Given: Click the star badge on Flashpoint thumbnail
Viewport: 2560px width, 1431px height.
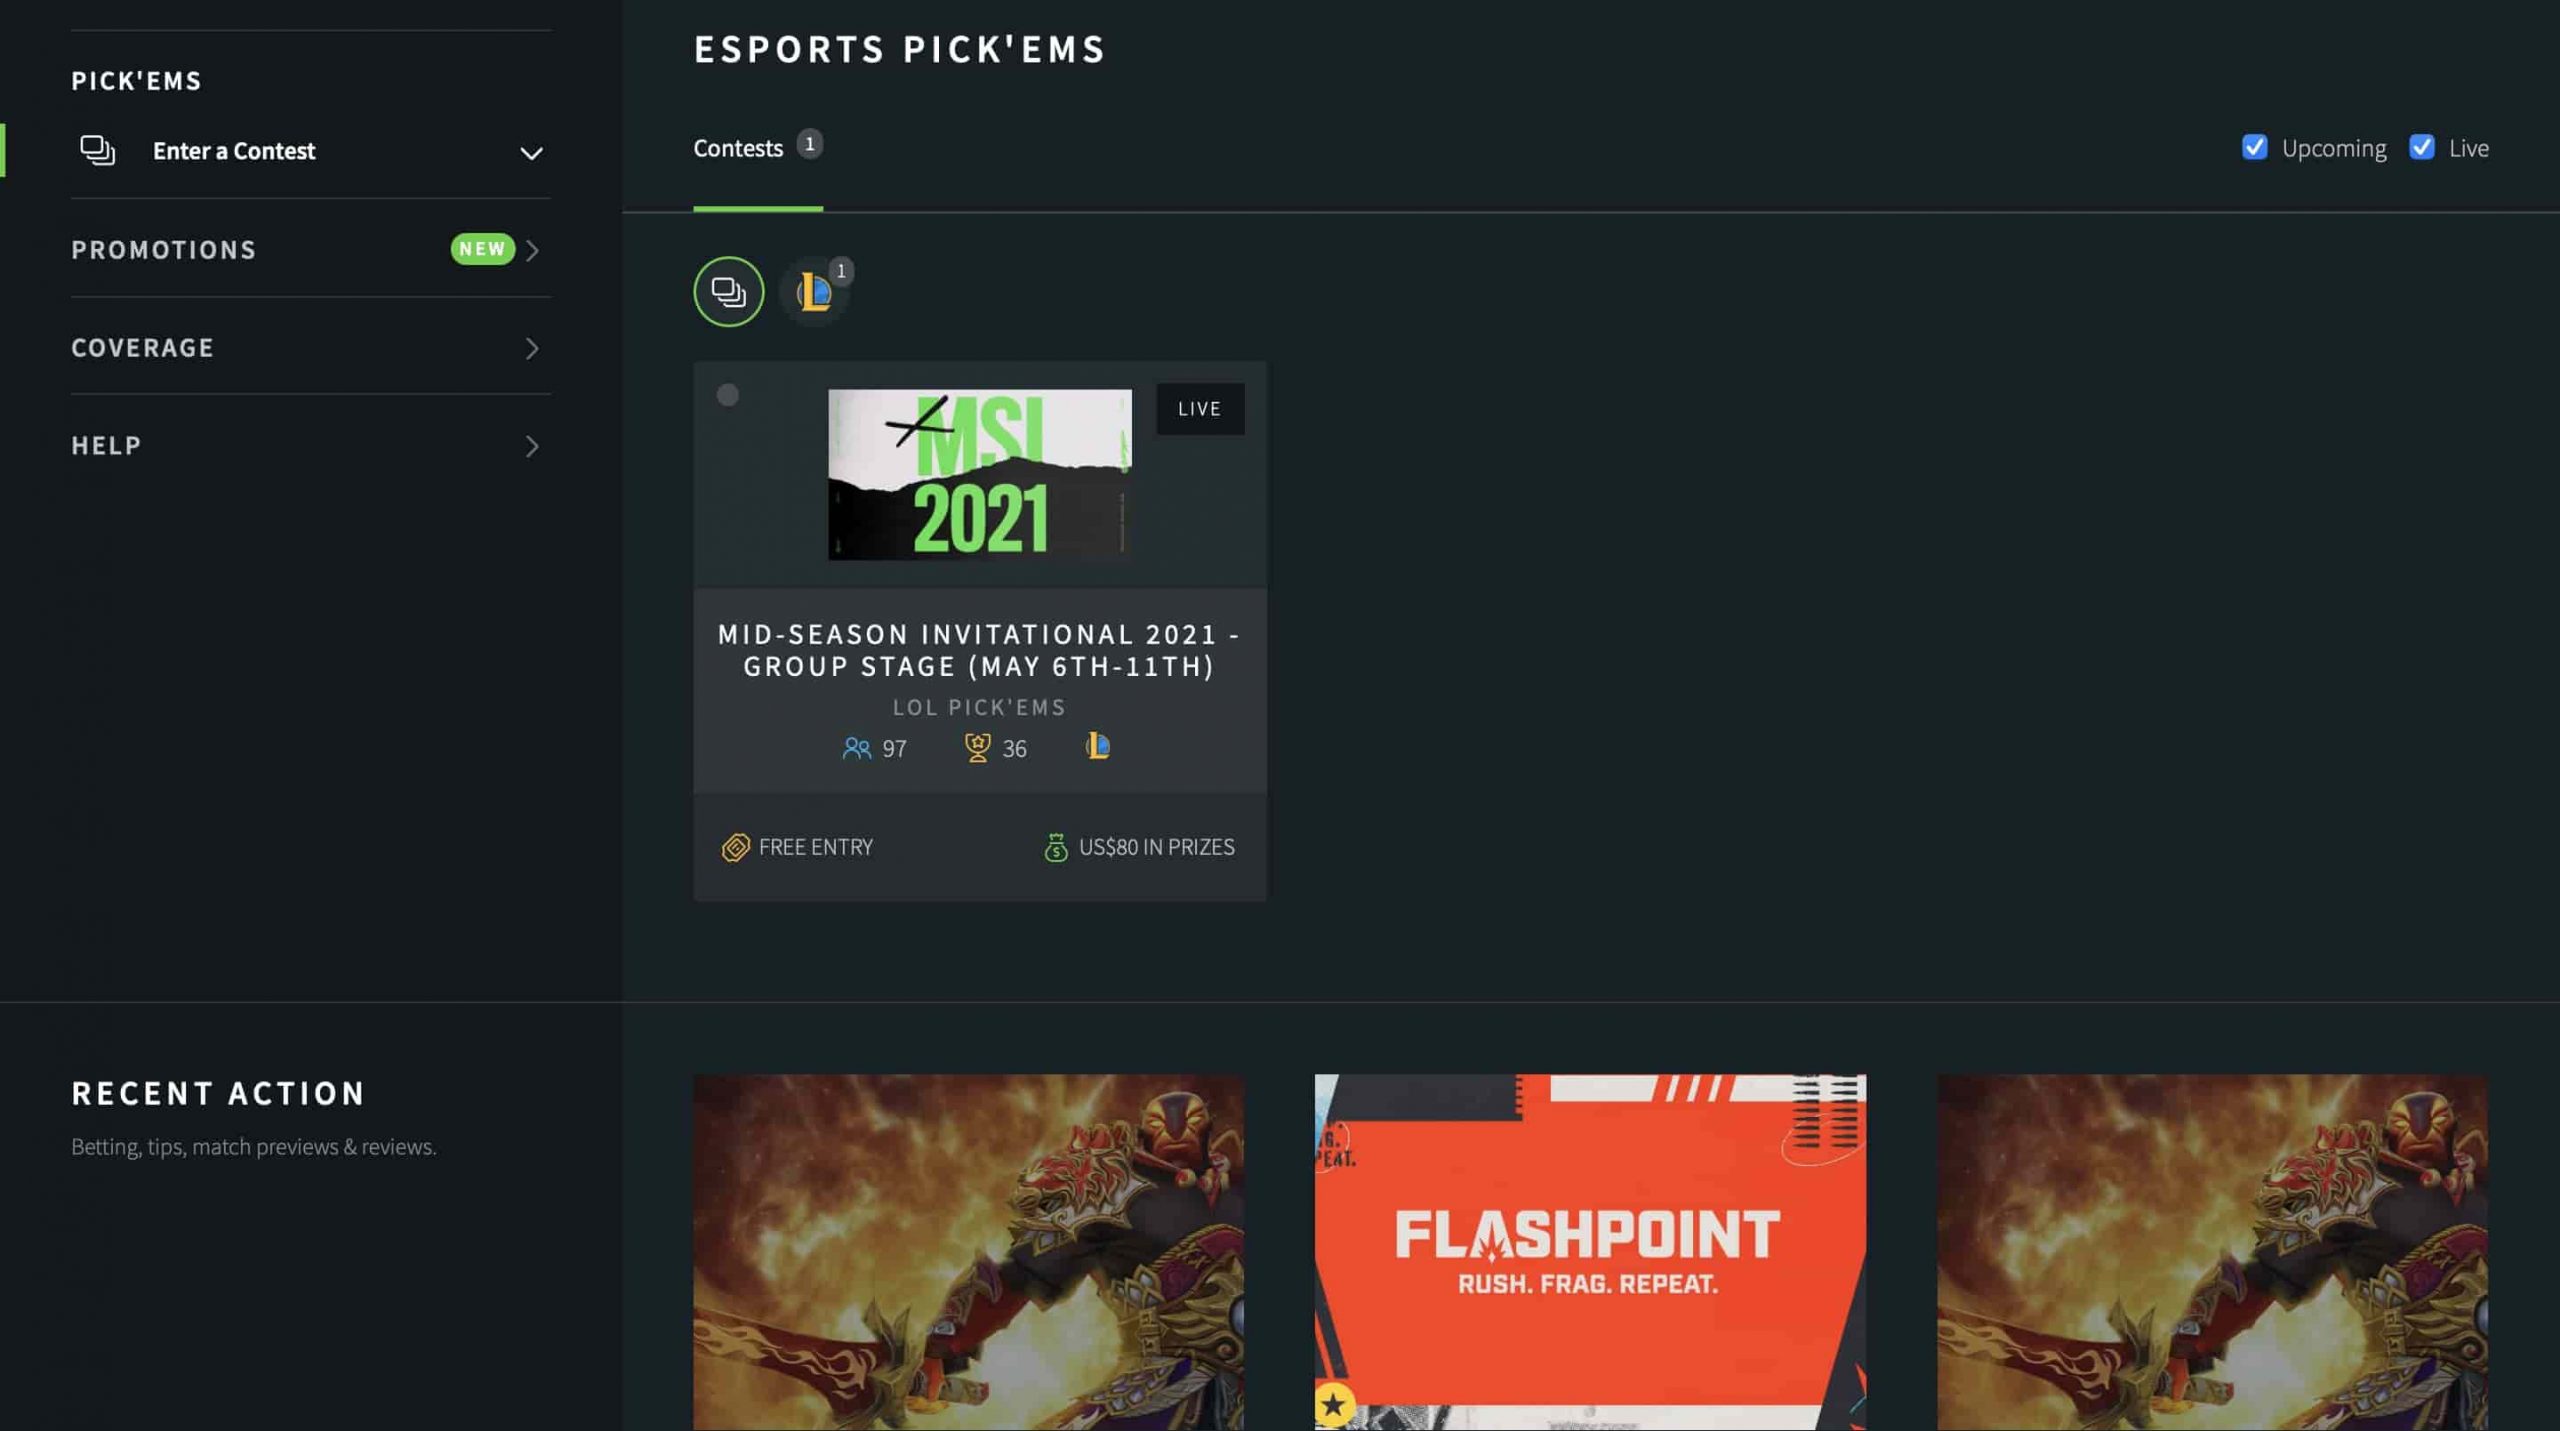Looking at the screenshot, I should coord(1333,1404).
